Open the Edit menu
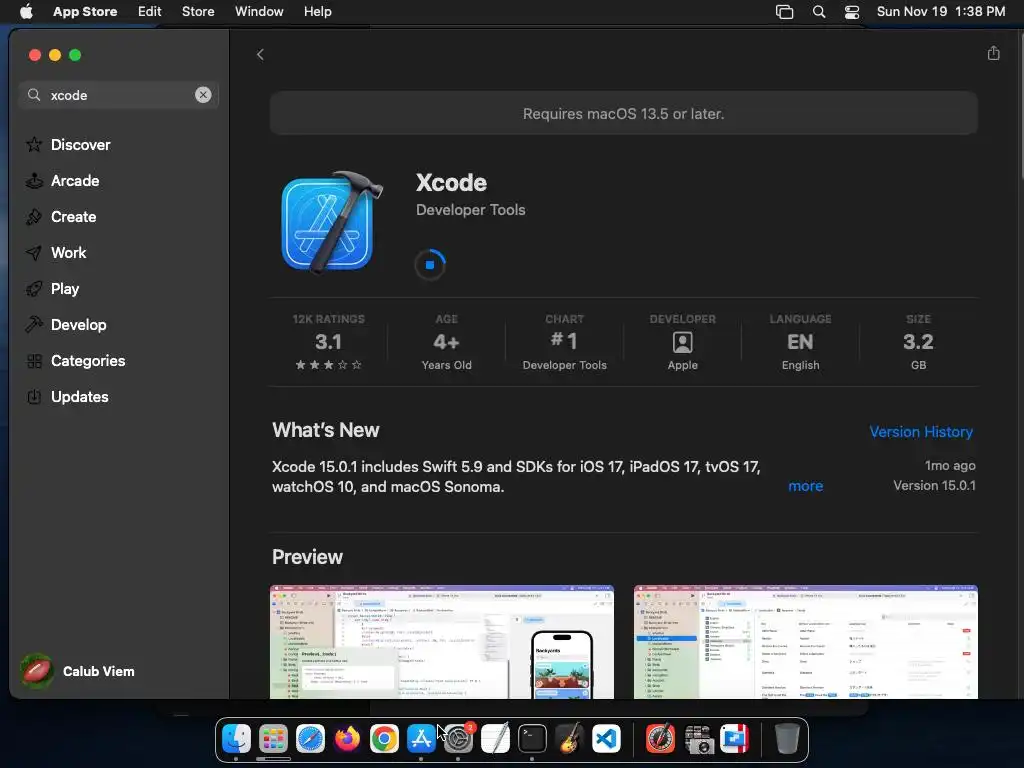 tap(150, 11)
